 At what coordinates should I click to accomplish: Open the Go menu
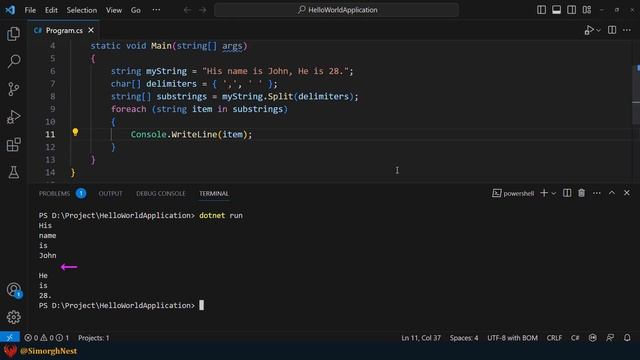coord(136,10)
